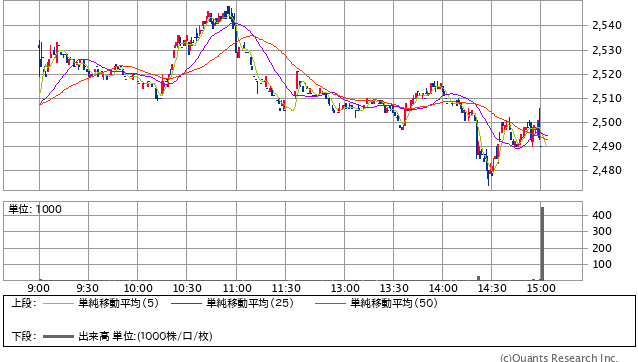Click the tall volume bar at 15:00
The height and width of the screenshot is (362, 638).
point(542,244)
